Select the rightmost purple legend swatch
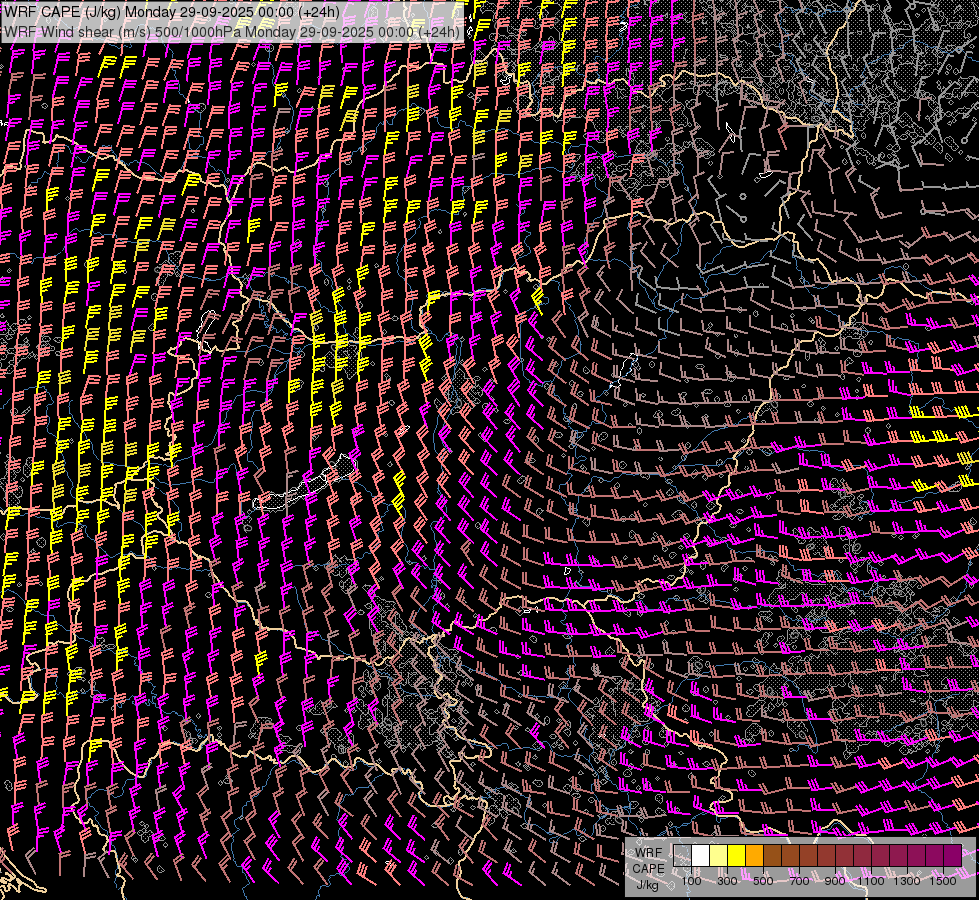 952,855
